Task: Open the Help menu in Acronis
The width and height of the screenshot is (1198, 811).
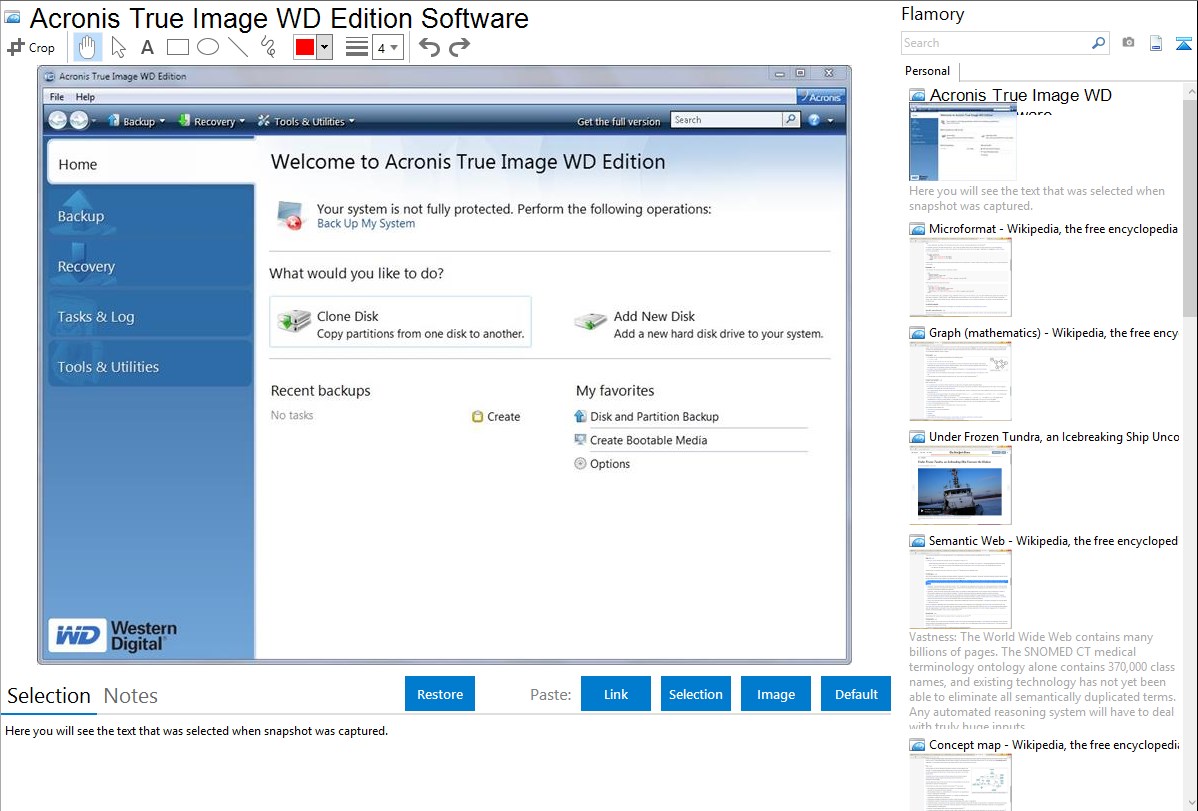Action: click(86, 97)
